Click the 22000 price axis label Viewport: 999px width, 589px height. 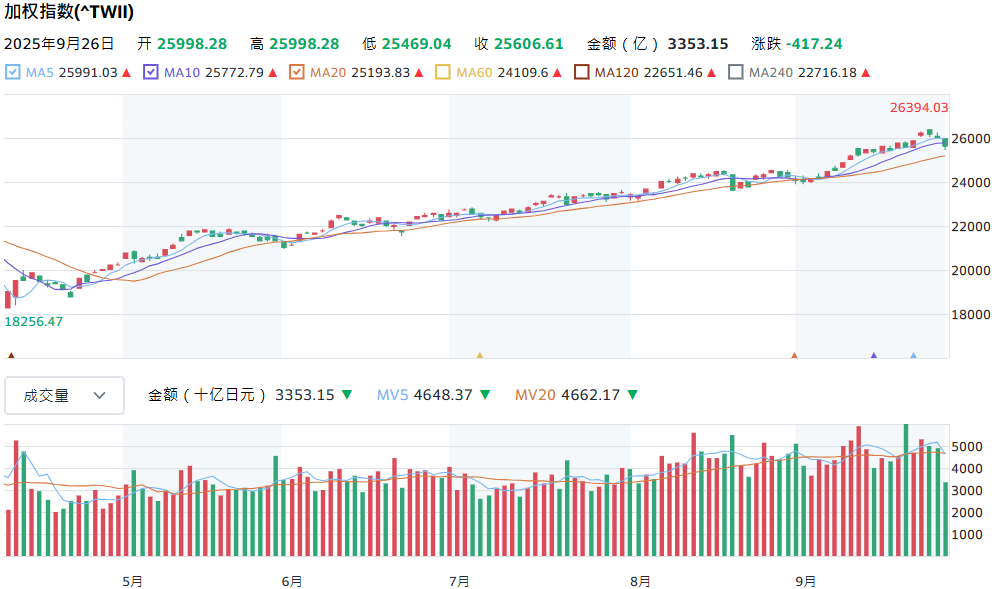pos(971,226)
